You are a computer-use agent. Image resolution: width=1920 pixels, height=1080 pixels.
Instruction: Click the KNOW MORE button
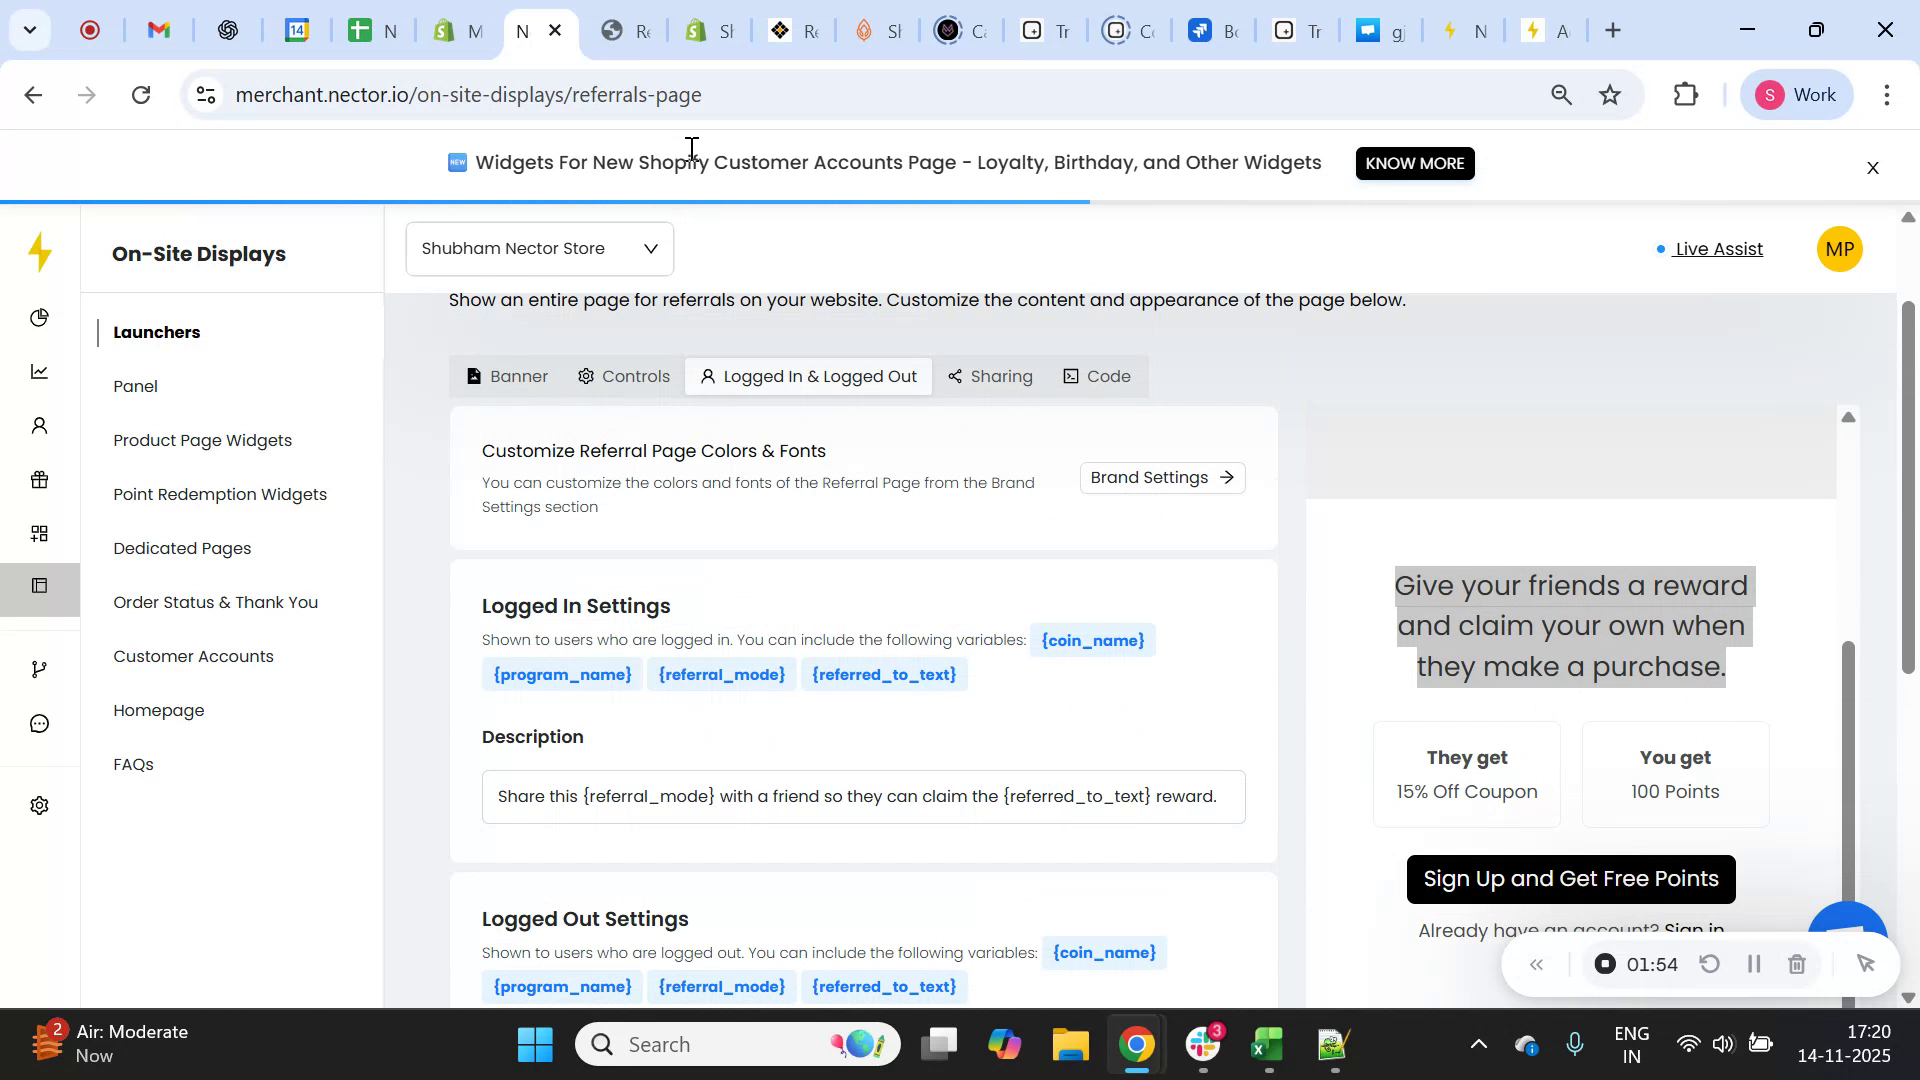pos(1414,163)
